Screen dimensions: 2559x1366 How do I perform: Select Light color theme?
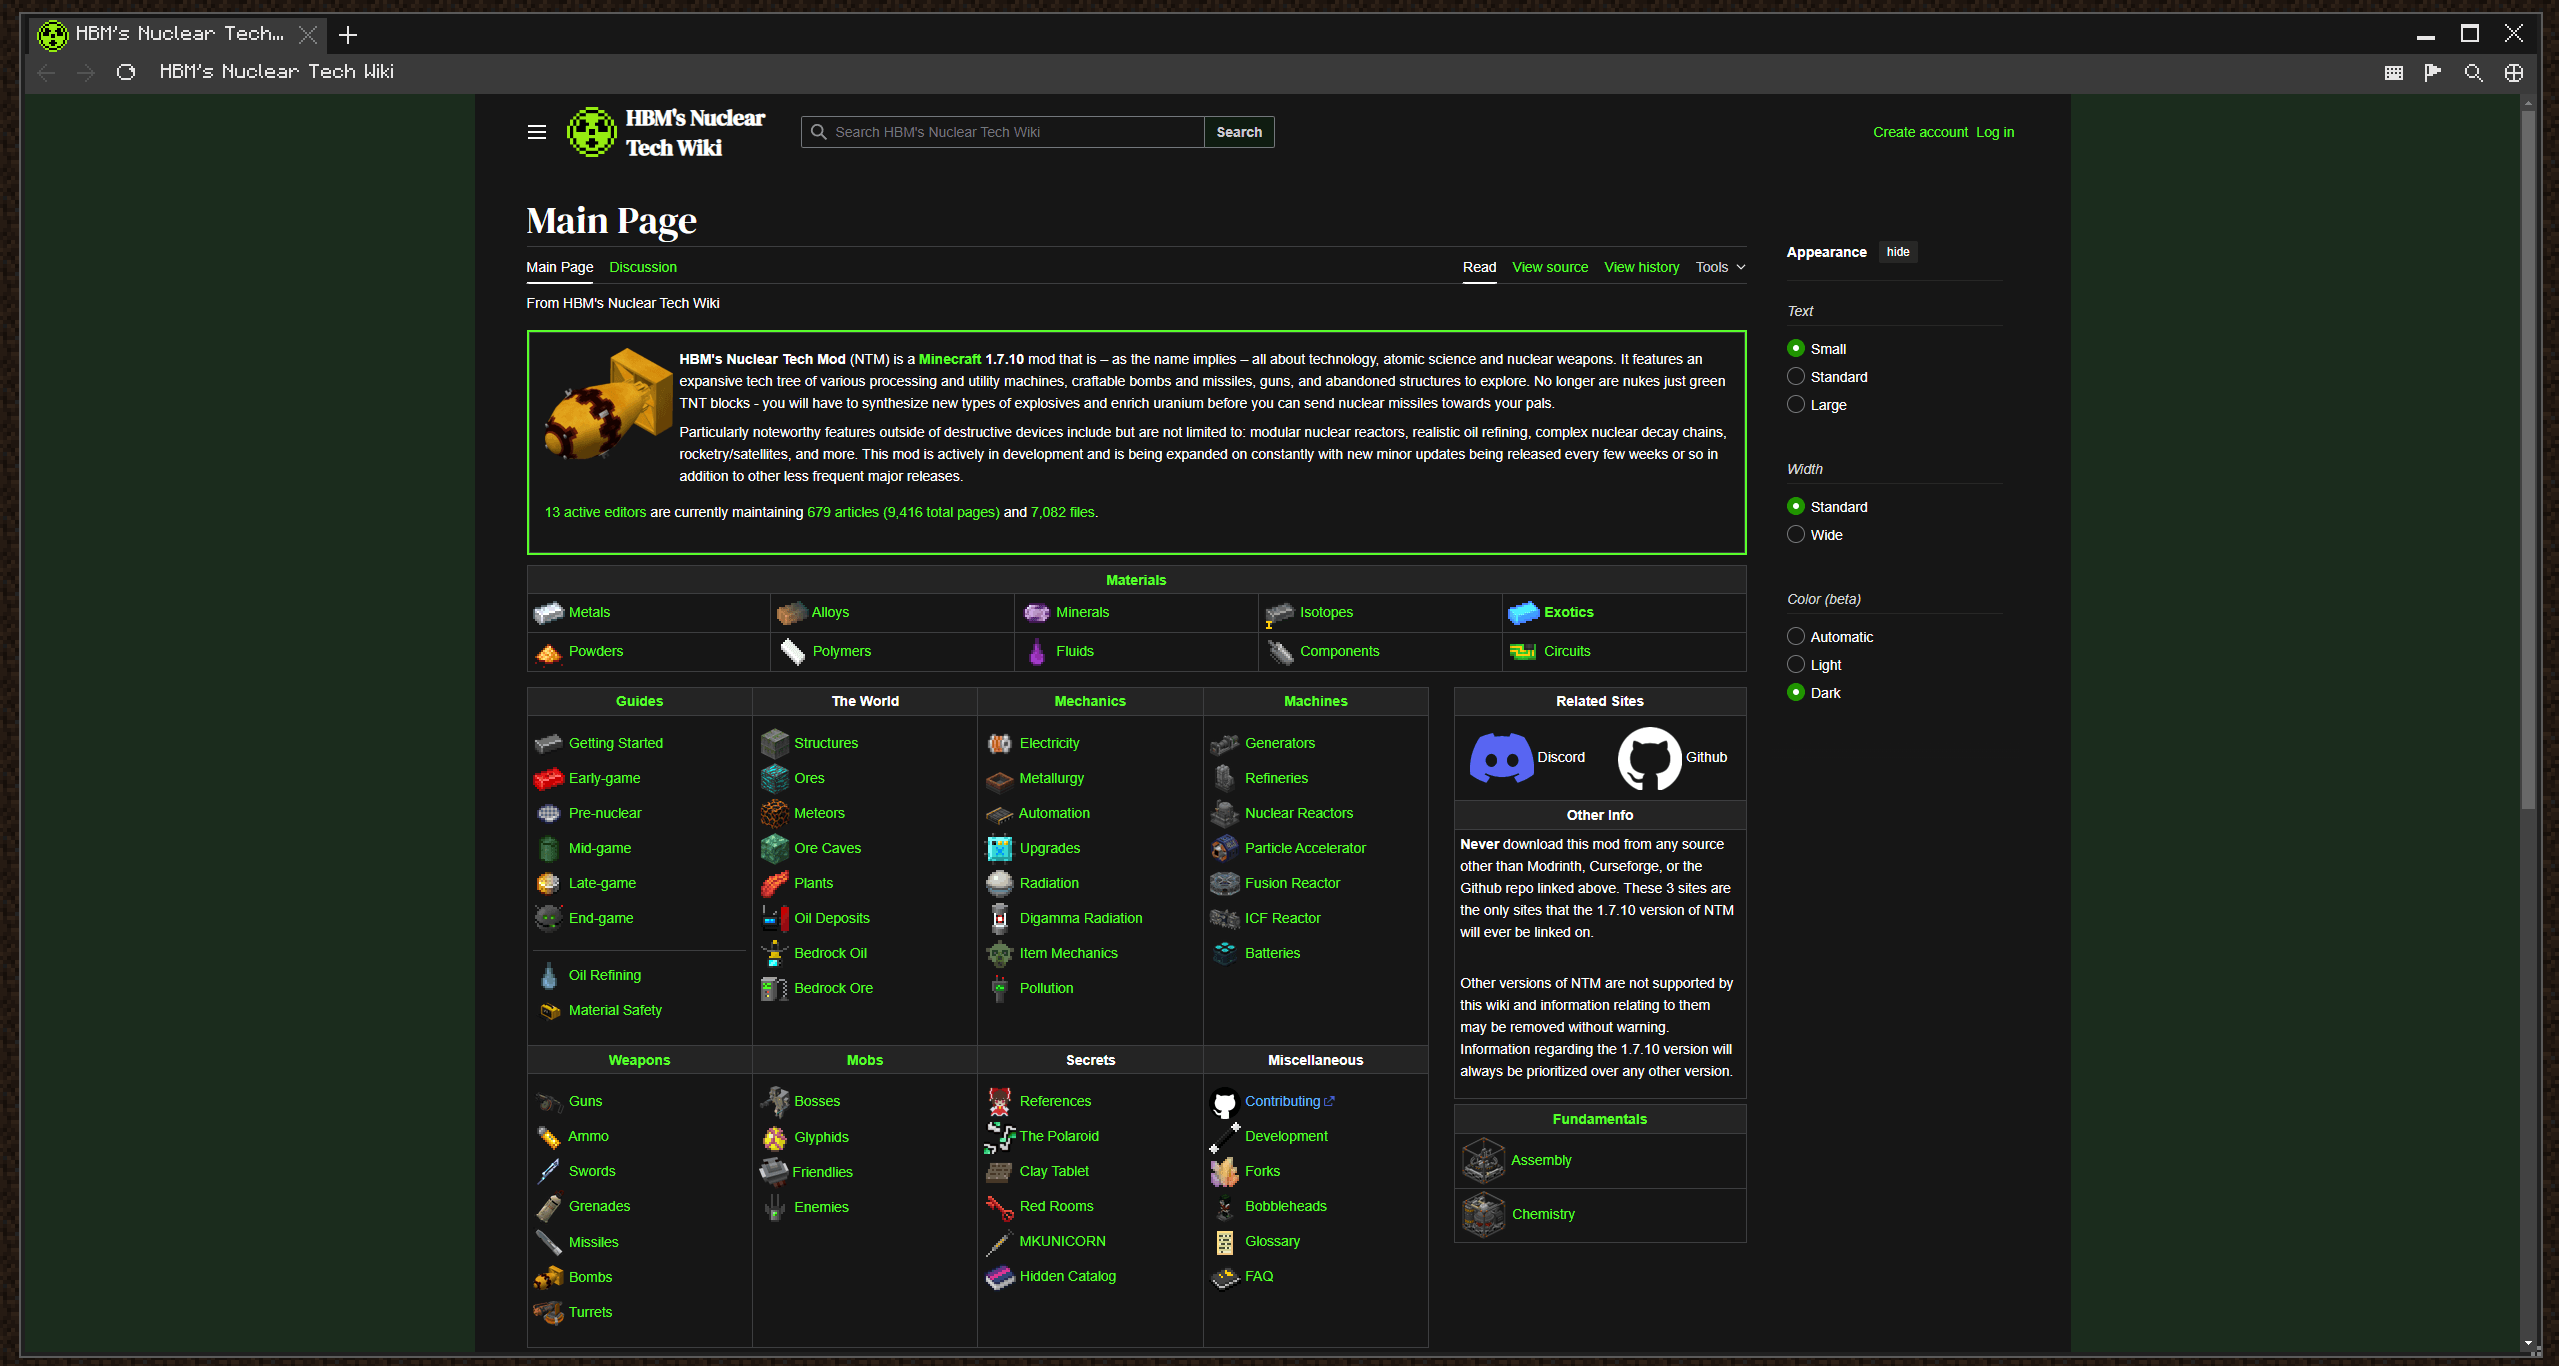[1796, 664]
